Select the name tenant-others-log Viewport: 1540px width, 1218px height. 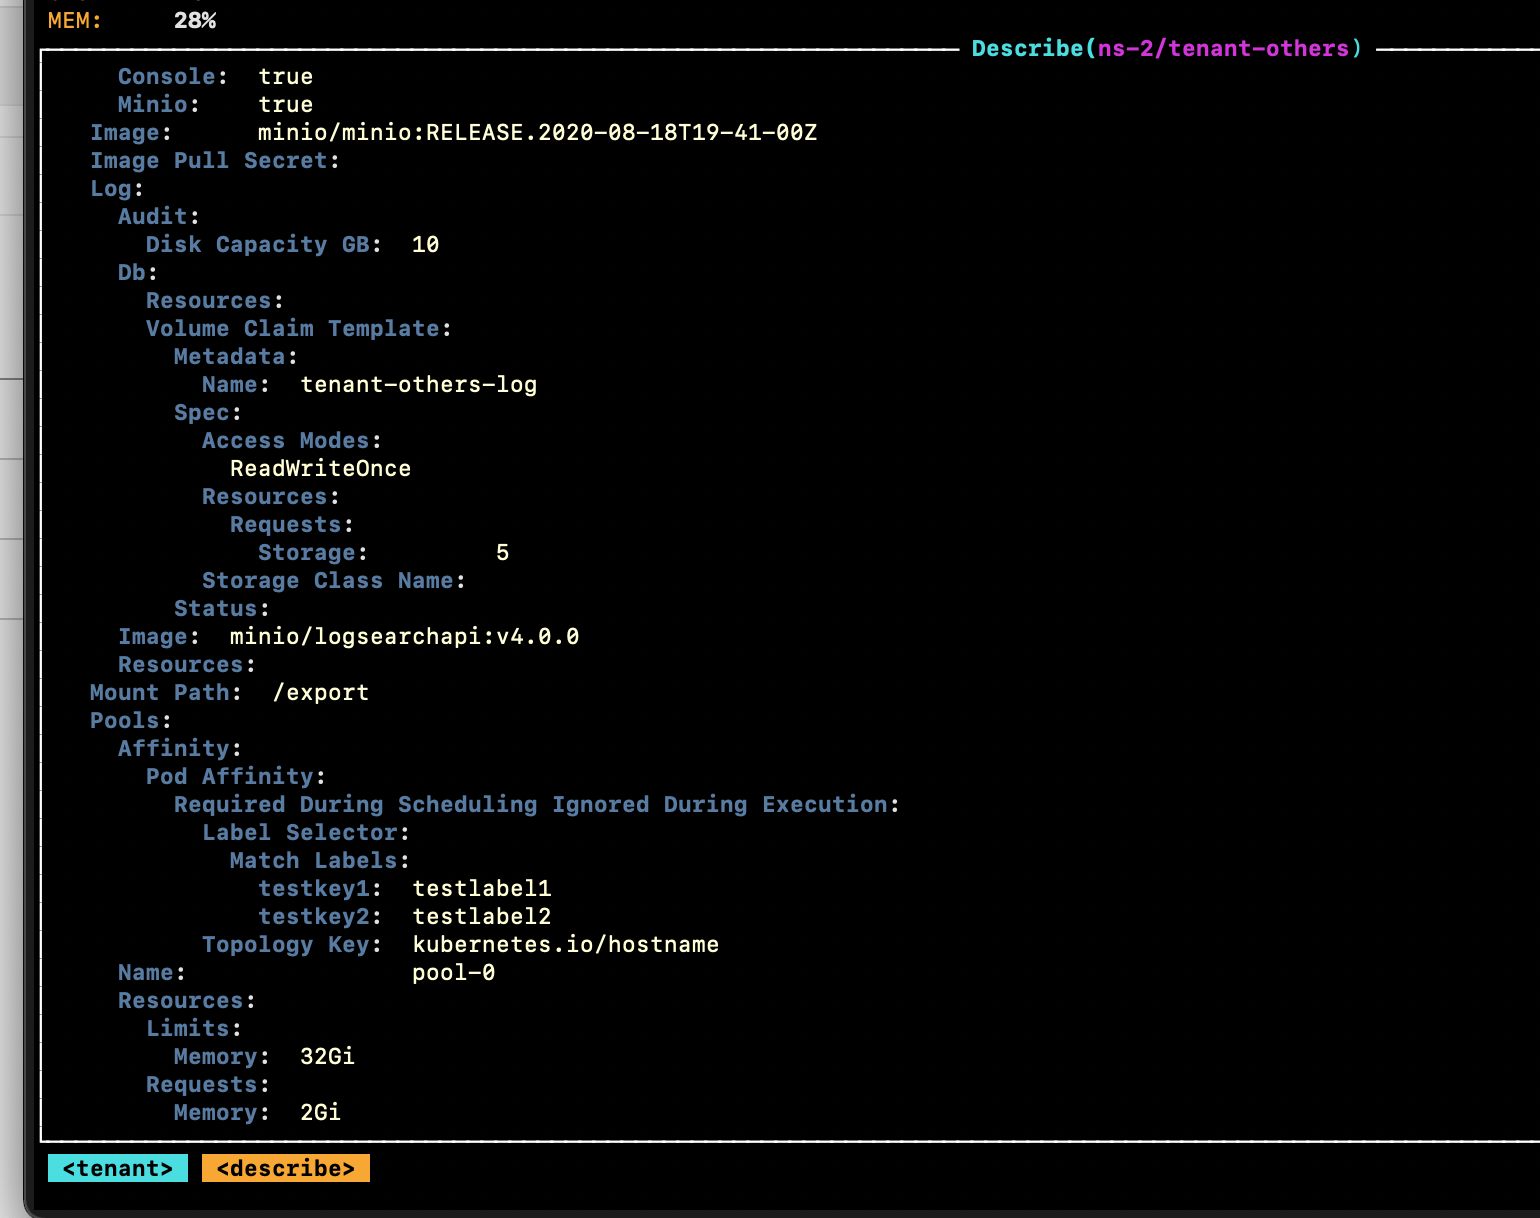(419, 384)
